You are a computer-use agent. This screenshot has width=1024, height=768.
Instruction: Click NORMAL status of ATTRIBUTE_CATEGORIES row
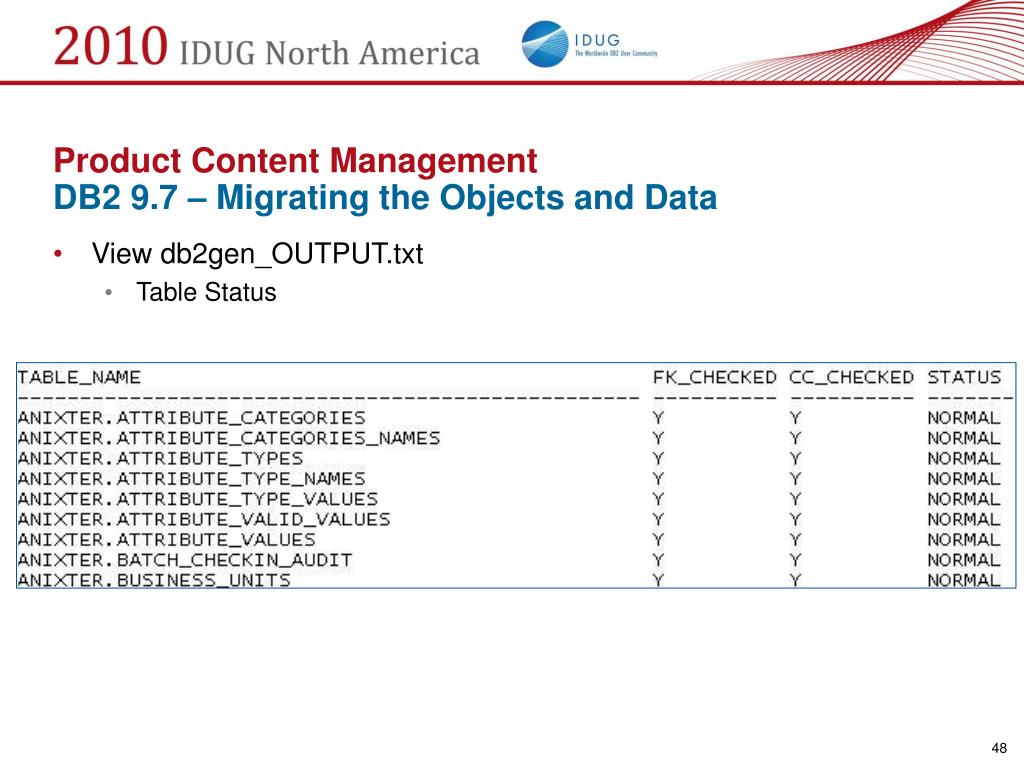964,418
